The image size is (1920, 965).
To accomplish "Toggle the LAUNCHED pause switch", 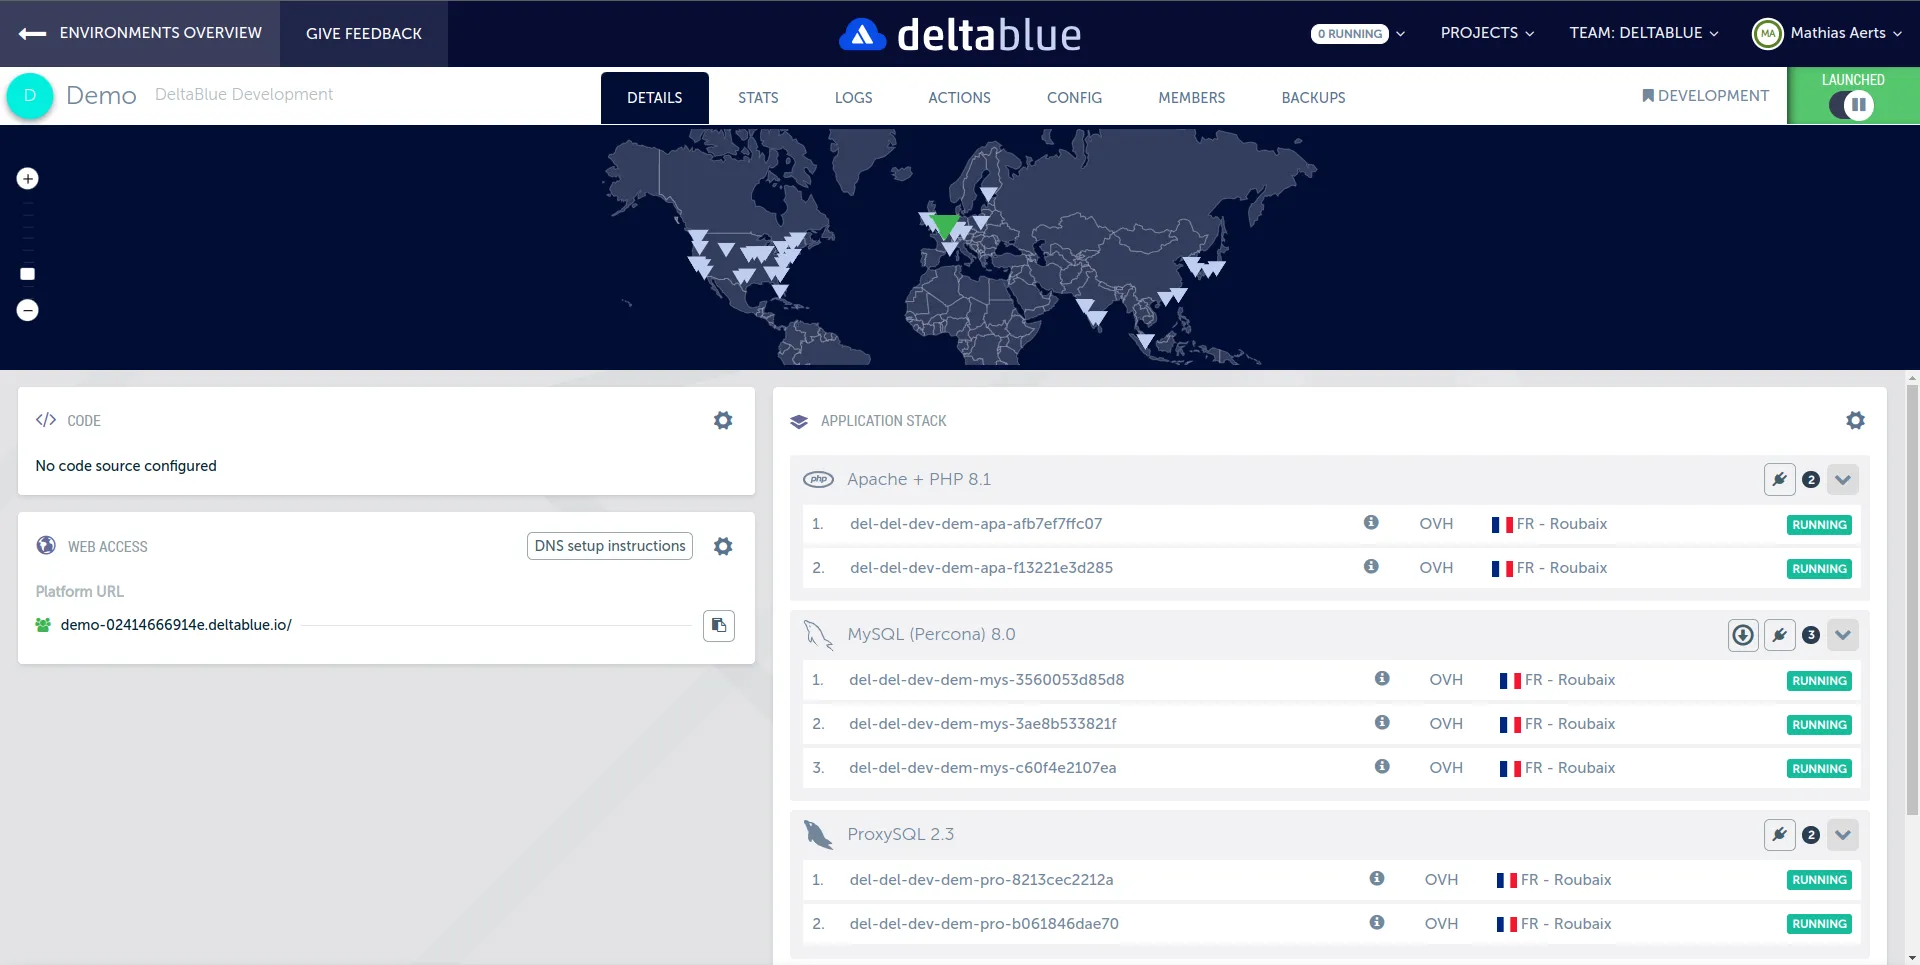I will click(x=1852, y=105).
